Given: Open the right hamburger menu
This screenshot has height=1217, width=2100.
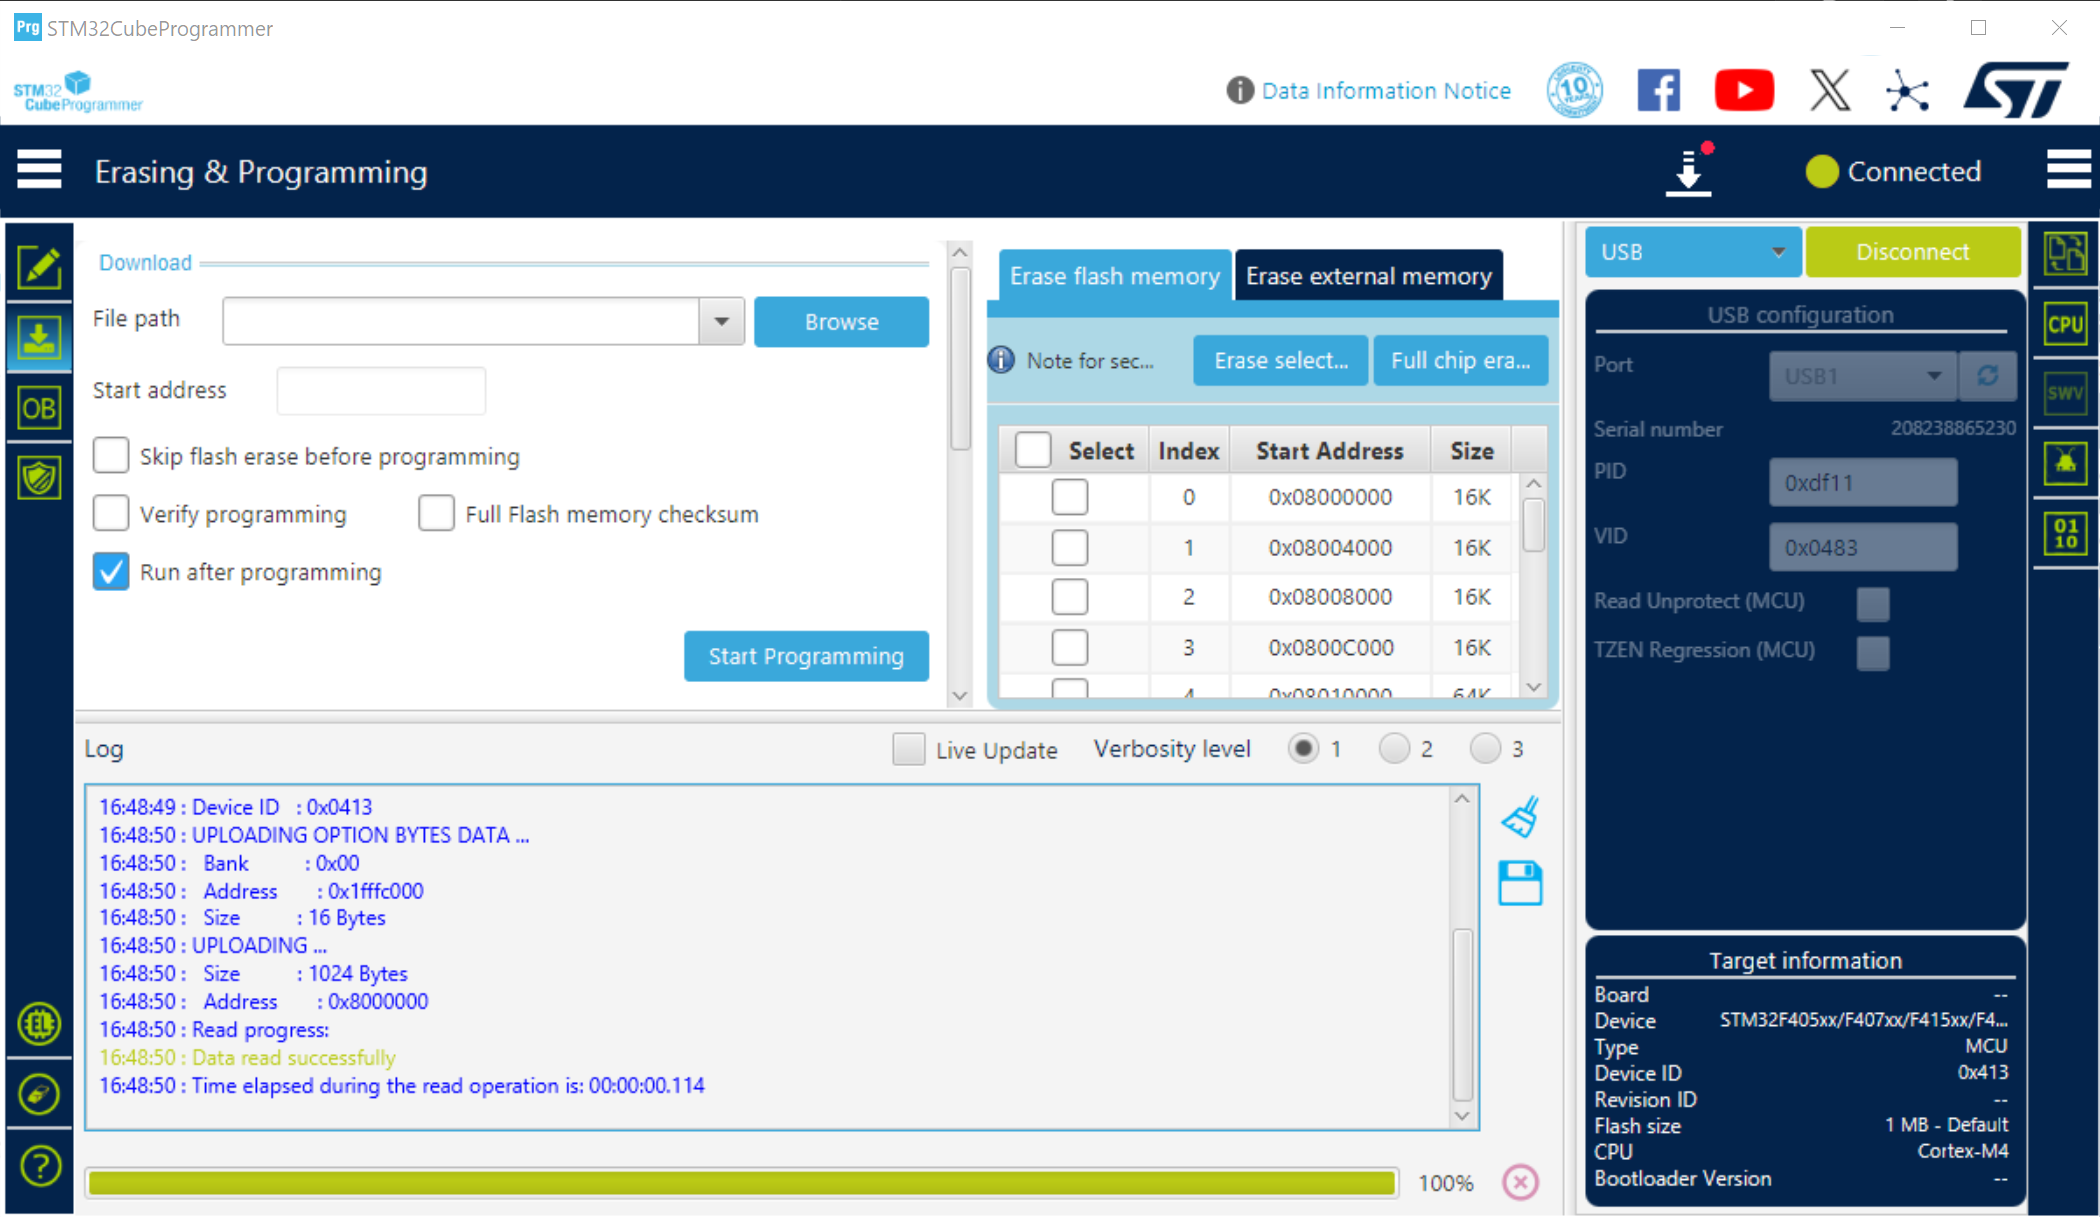Looking at the screenshot, I should (2068, 170).
